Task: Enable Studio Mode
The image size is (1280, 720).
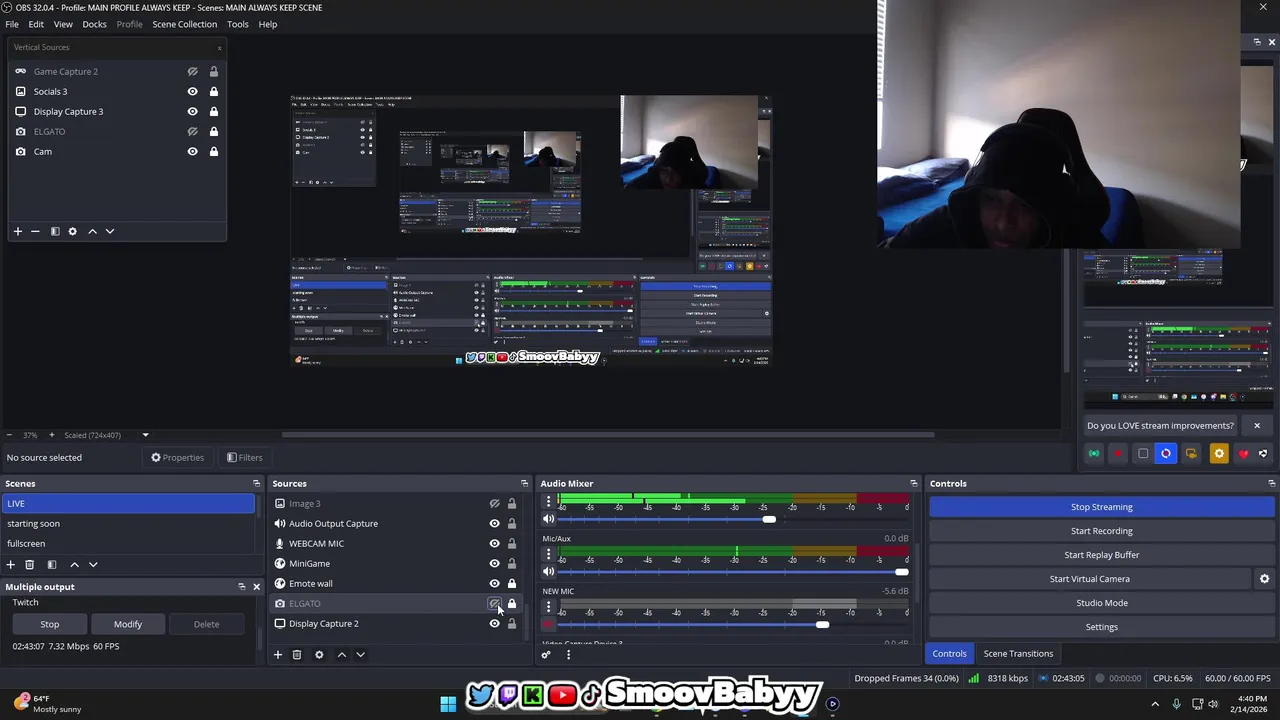Action: coord(1102,603)
